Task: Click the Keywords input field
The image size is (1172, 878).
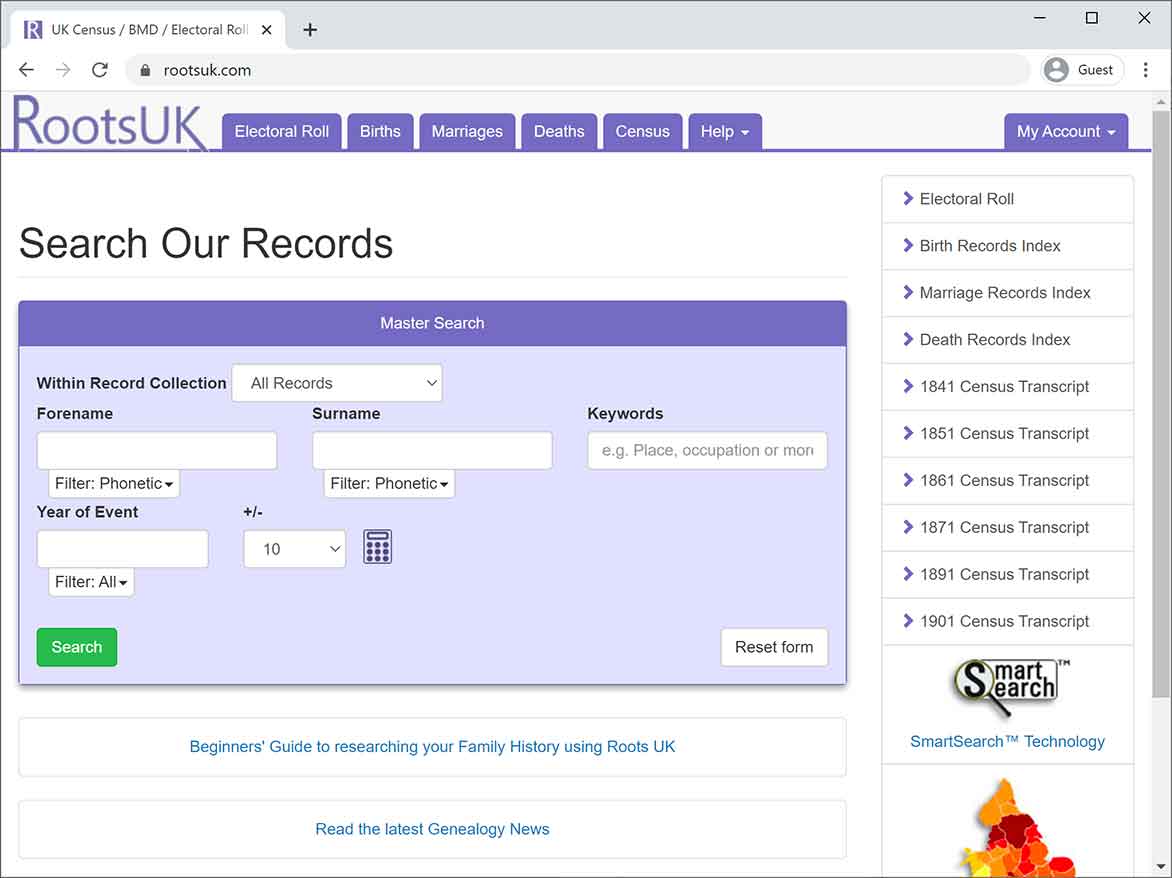Action: coord(707,451)
